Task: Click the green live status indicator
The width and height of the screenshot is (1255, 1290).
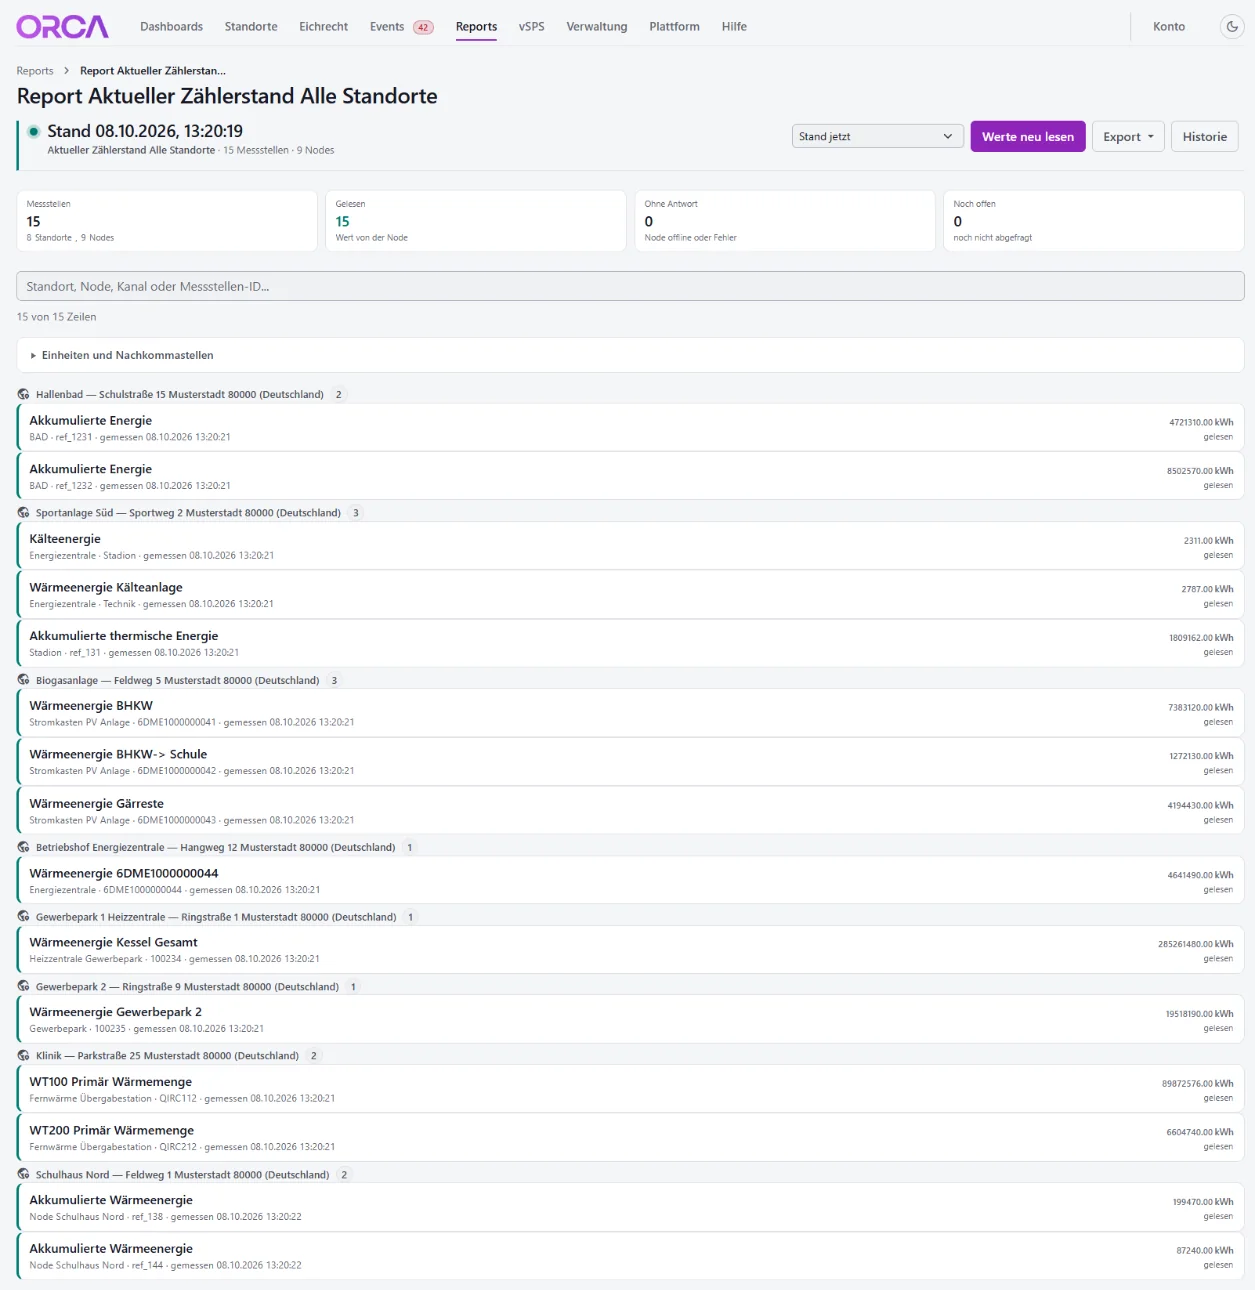Action: 33,131
